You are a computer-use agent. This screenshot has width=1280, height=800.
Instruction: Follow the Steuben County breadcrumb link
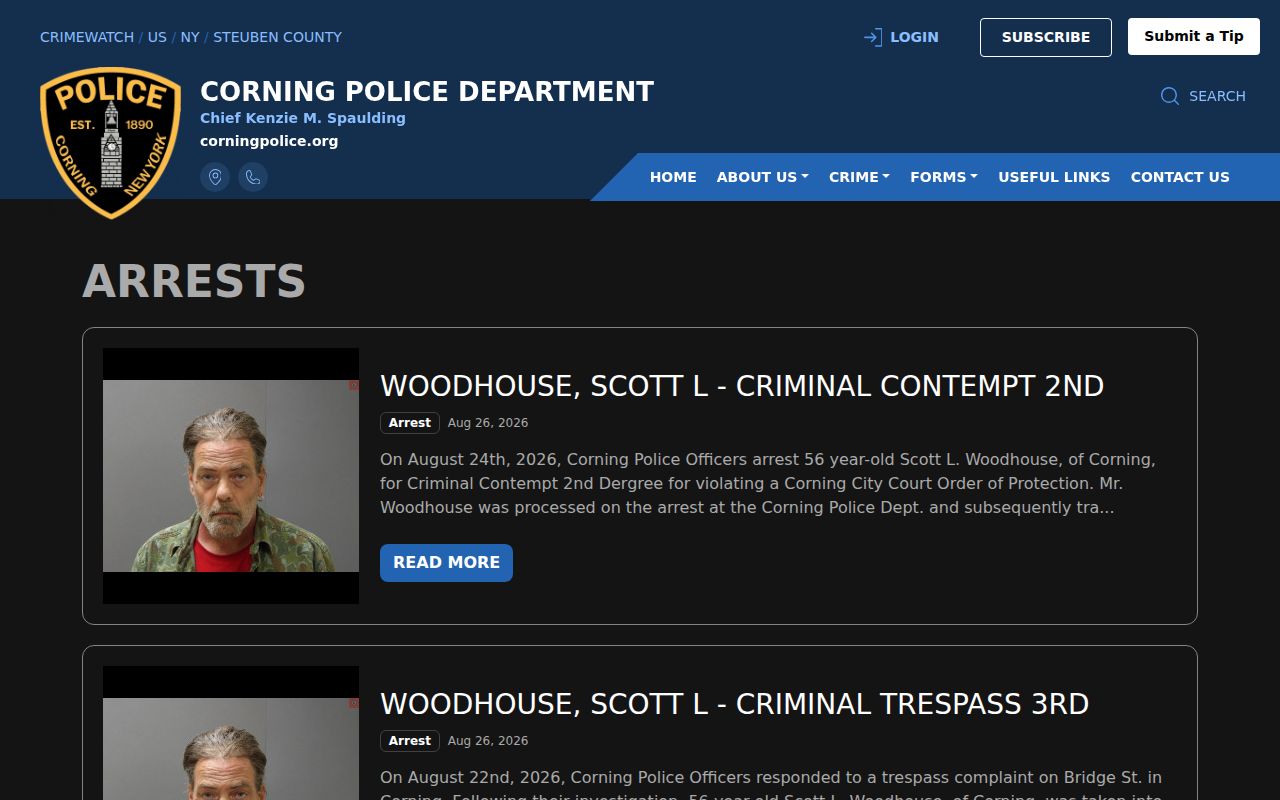[277, 37]
